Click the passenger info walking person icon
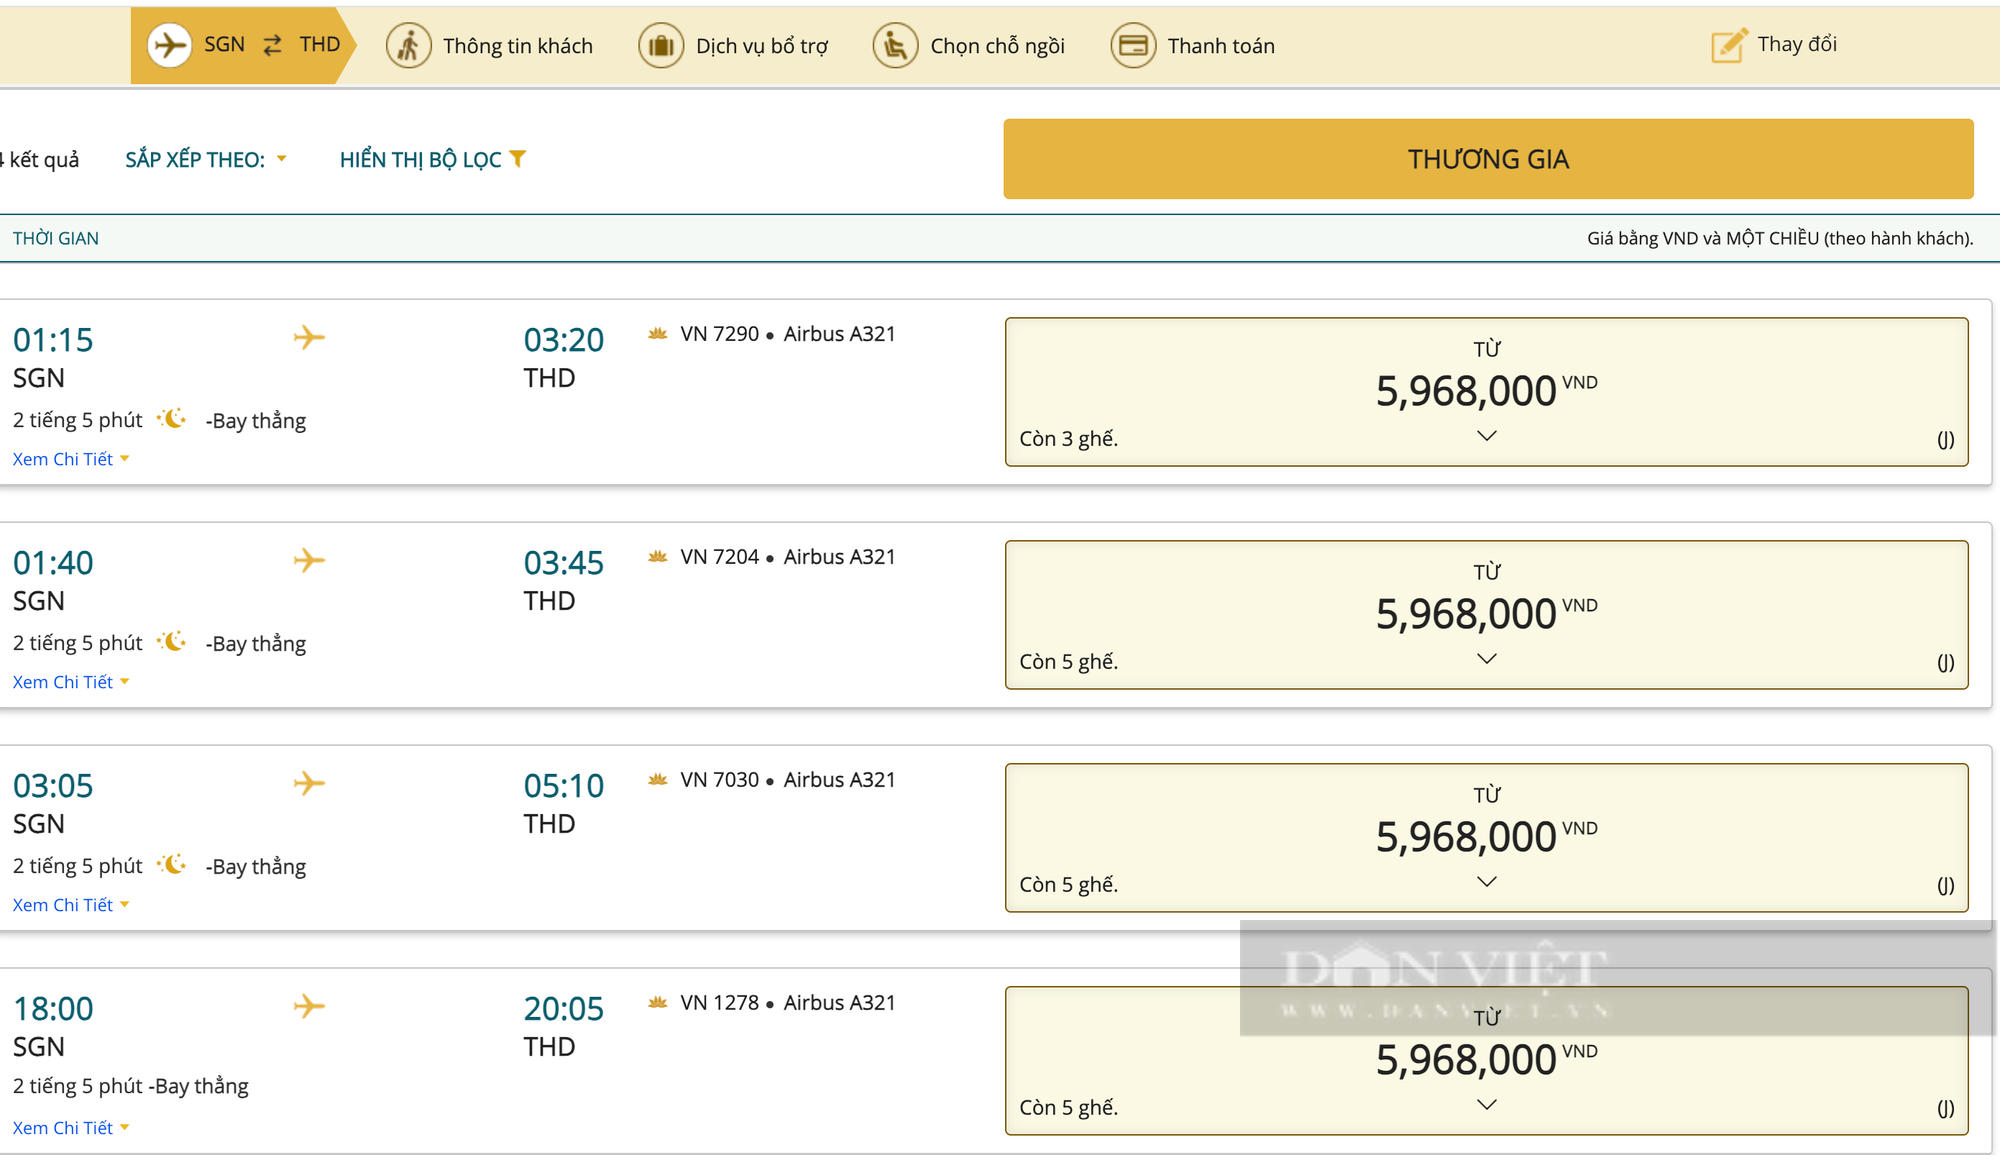Screen dimensions: 2000x1155 click(x=409, y=46)
